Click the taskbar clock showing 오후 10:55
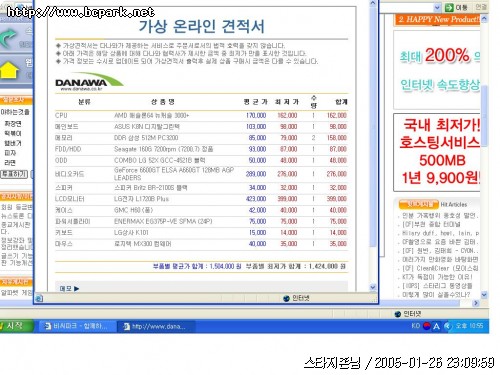500x375 pixels. (469, 326)
